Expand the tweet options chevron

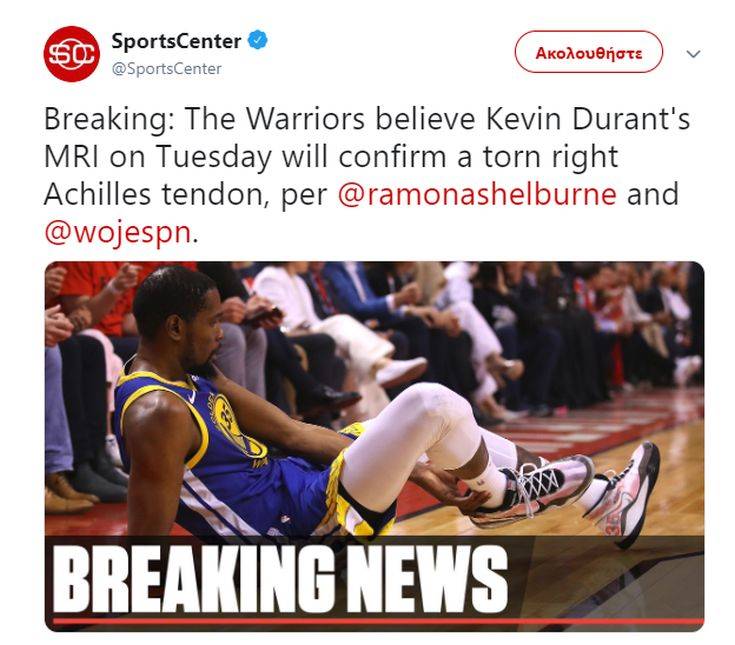coord(693,53)
